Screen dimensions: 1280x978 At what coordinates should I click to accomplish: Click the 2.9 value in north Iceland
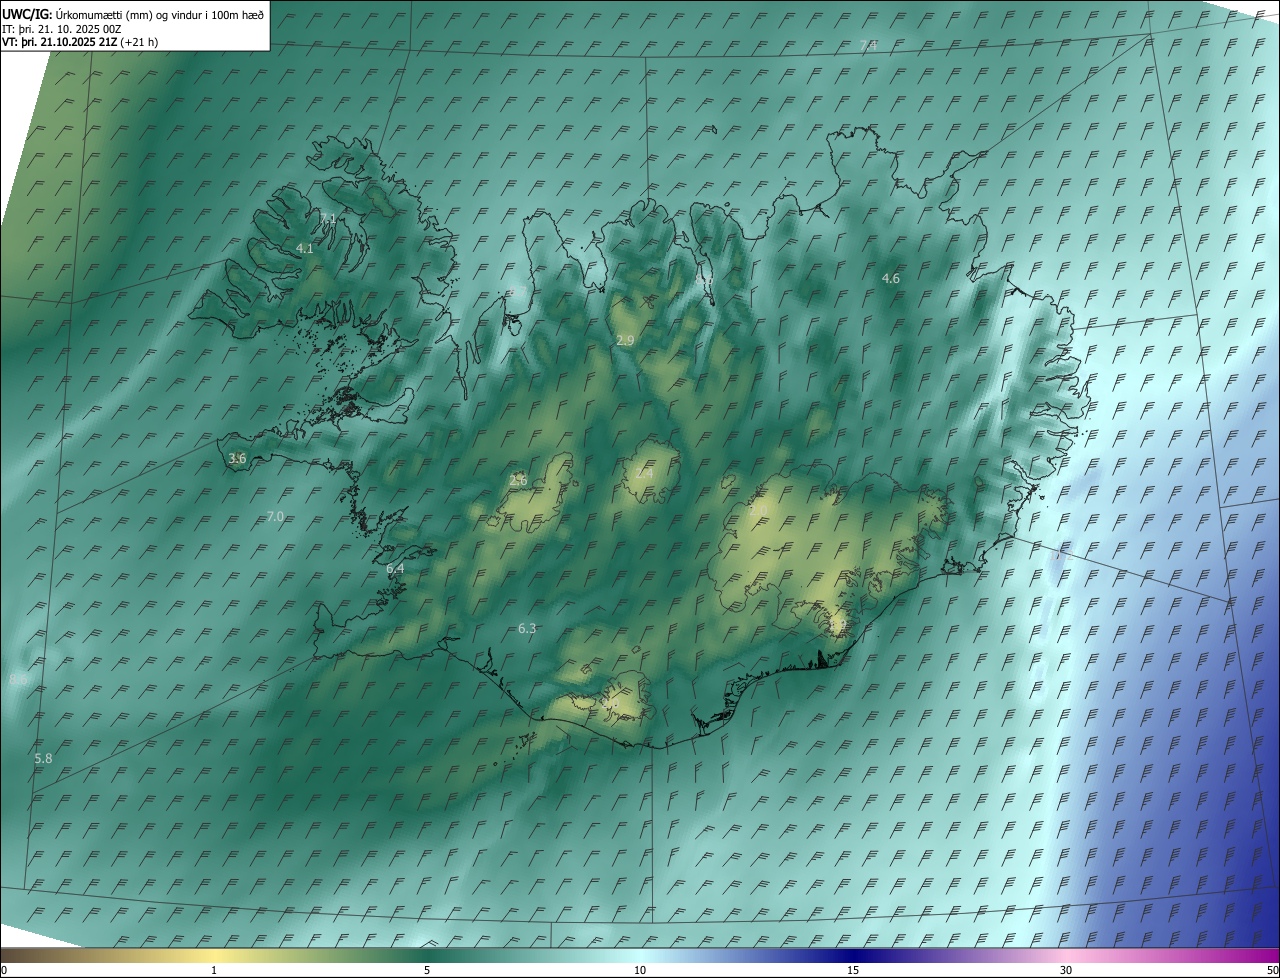click(x=625, y=341)
